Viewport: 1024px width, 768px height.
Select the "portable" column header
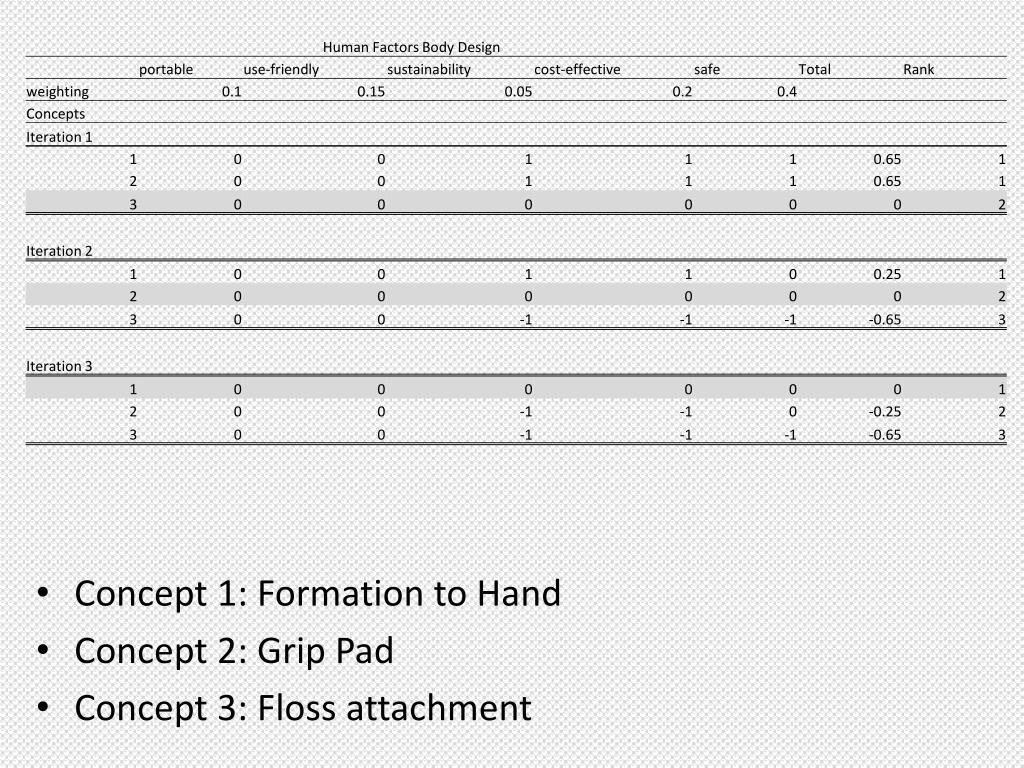(166, 69)
